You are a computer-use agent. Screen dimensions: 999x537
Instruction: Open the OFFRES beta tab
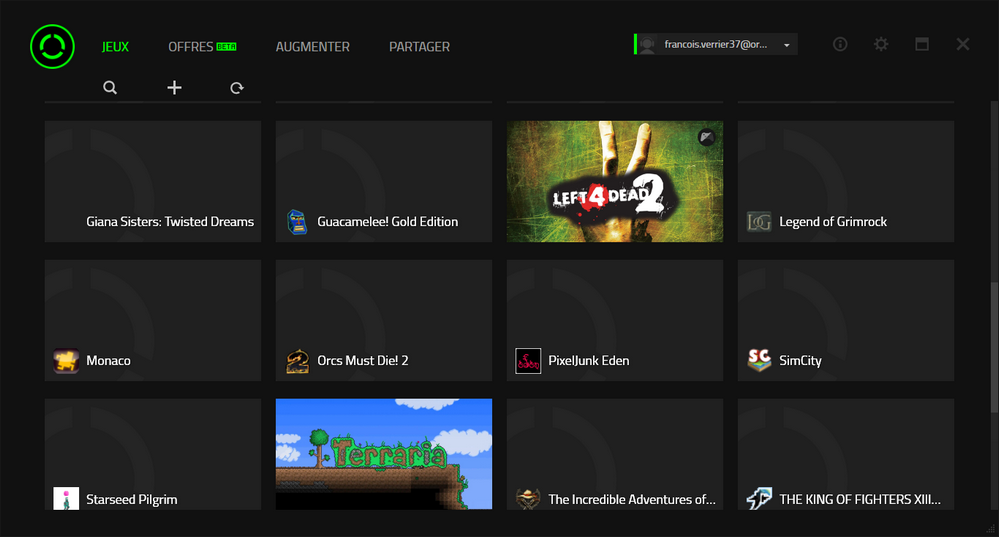coord(202,47)
